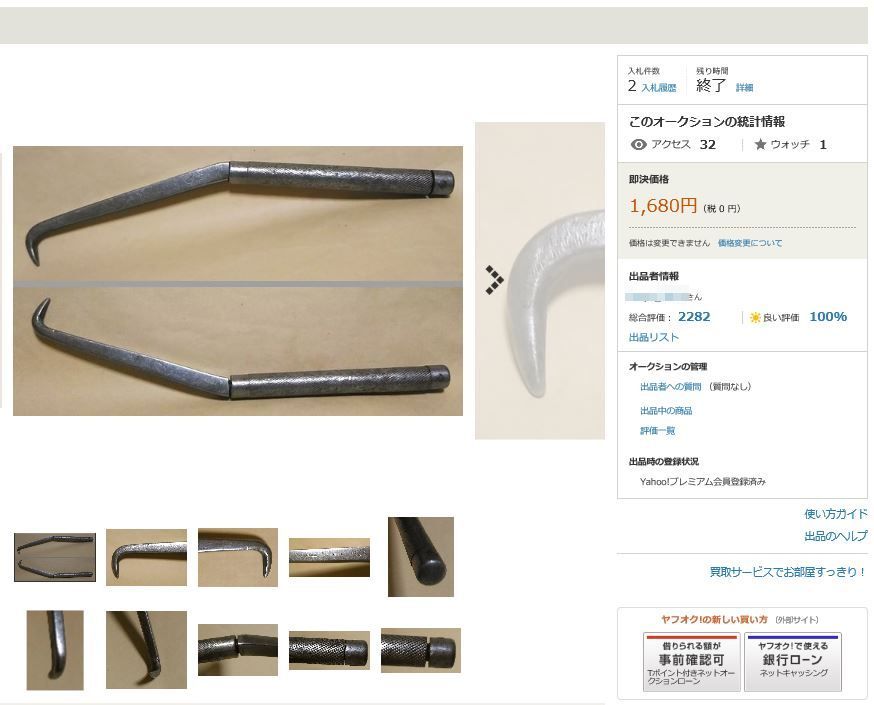Image resolution: width=874 pixels, height=705 pixels.
Task: Open 出品者への質問 link
Action: pyautogui.click(x=671, y=386)
